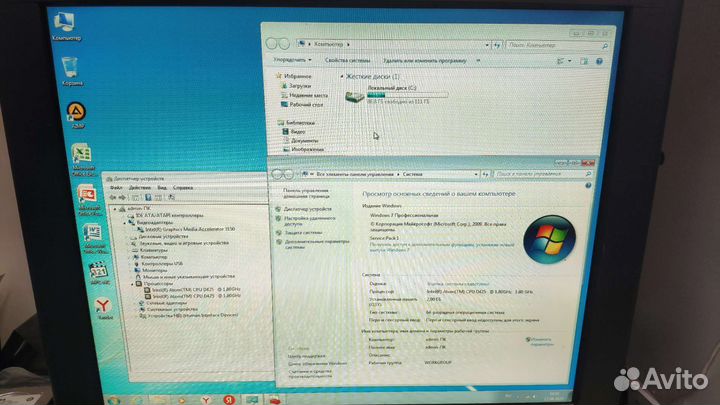Click Свойства системы in Explorer toolbar
The image size is (720, 405).
[347, 60]
